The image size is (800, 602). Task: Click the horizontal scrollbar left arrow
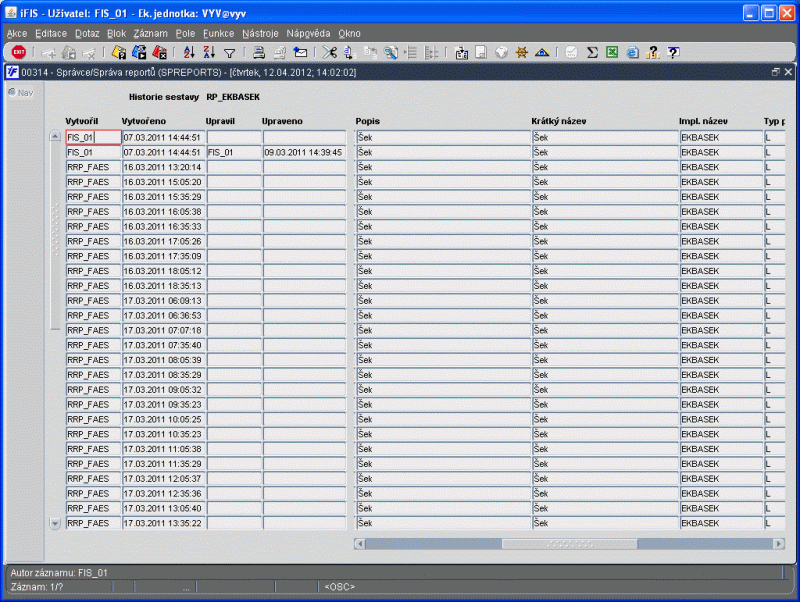coord(360,544)
